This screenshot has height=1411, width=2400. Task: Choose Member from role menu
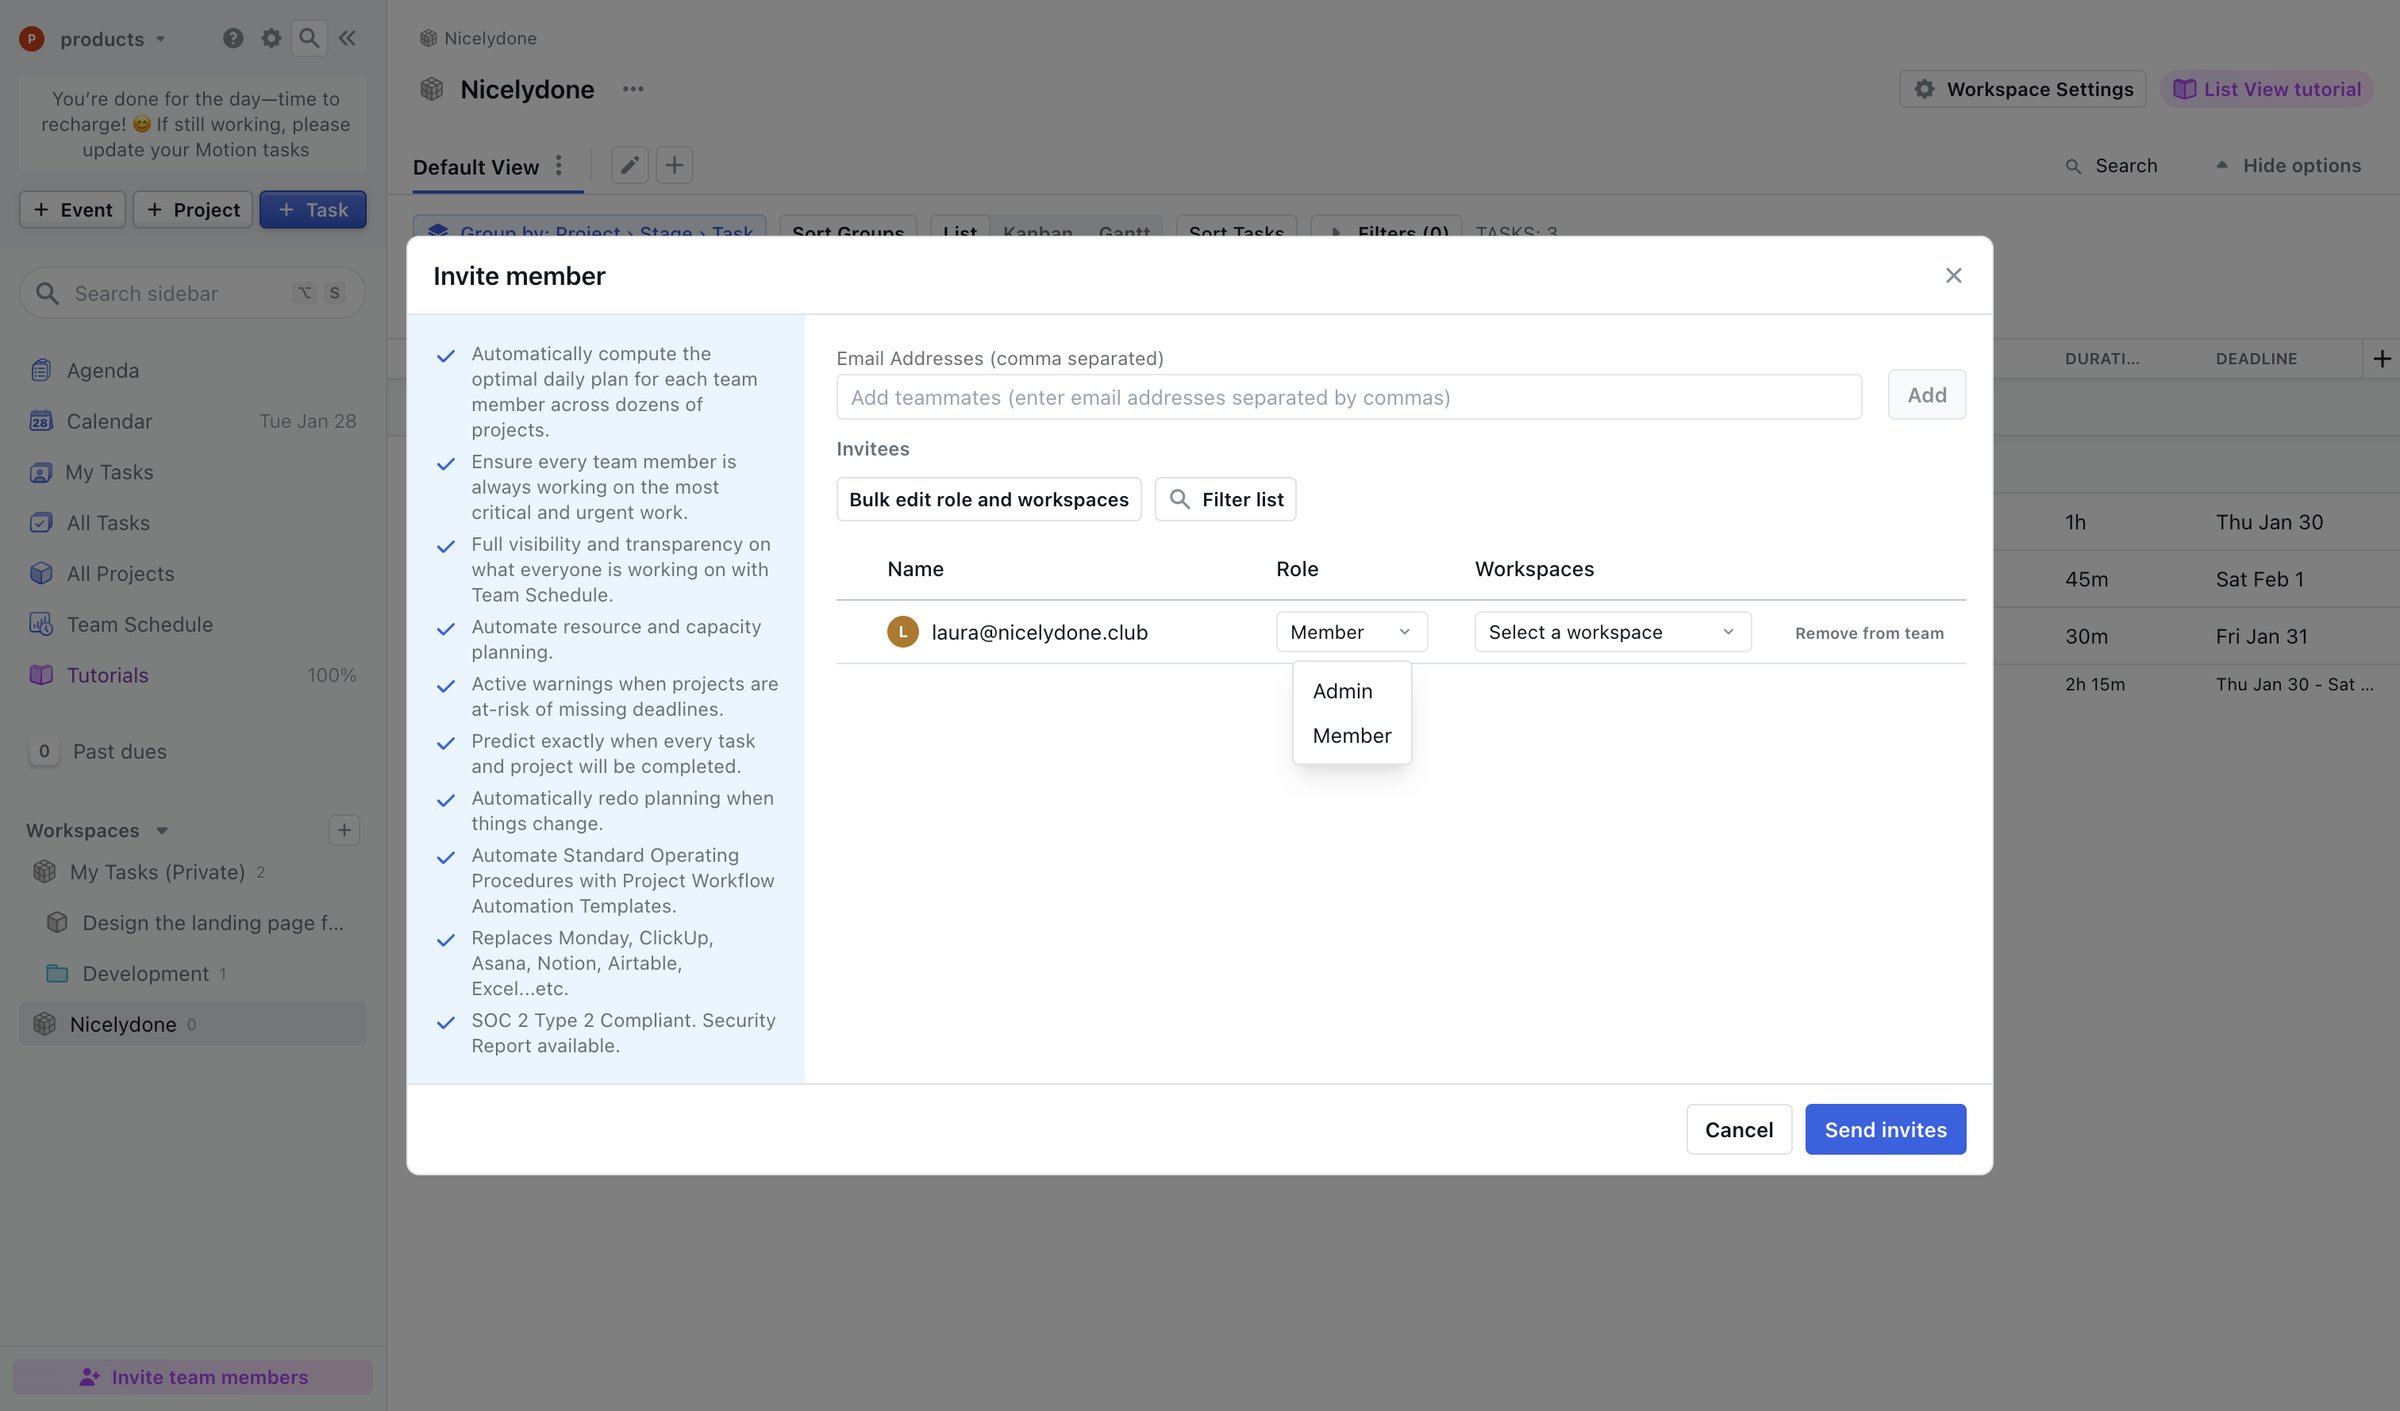1351,735
